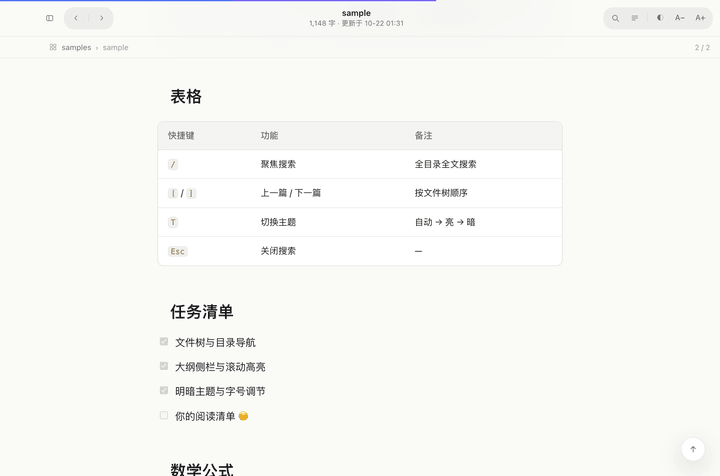
Task: Open the outline list icon
Action: point(635,18)
